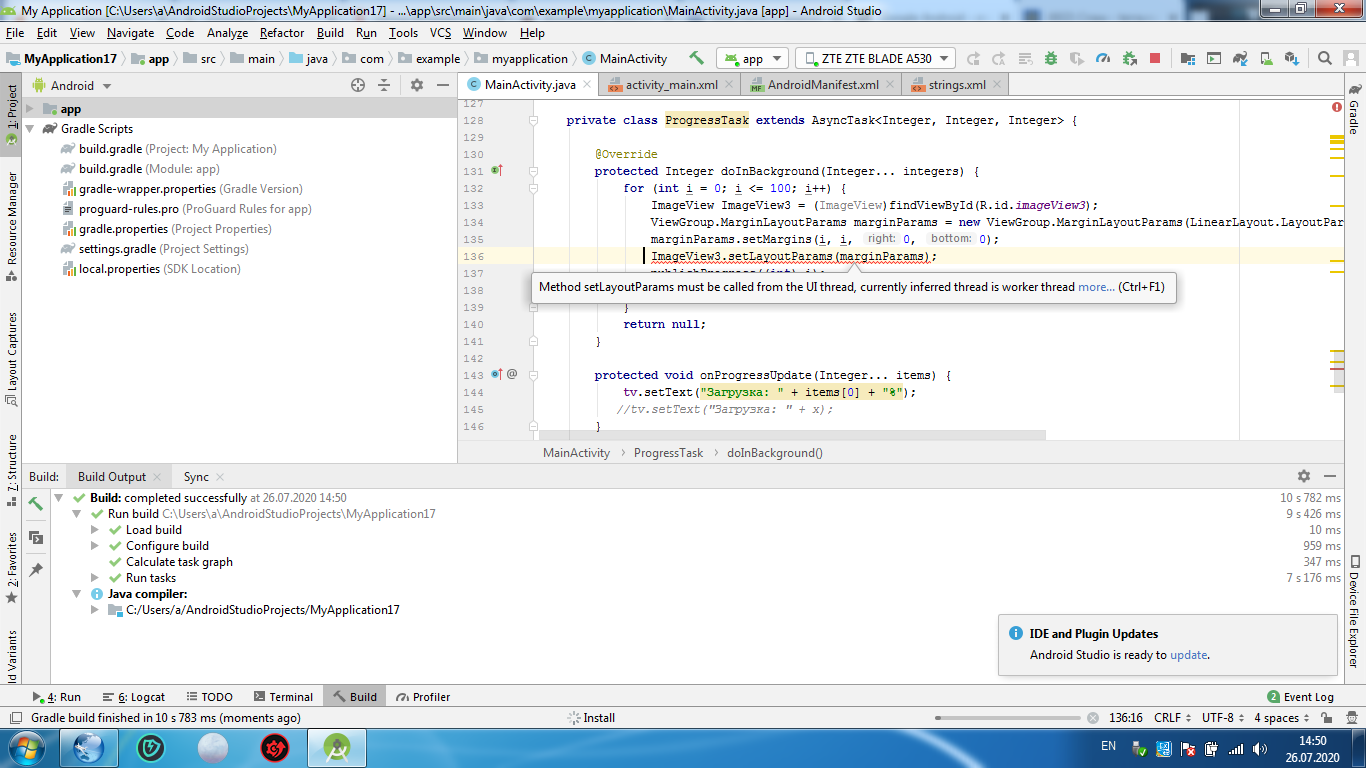Open the Refactor menu
Viewport: 1366px width, 768px height.
pos(282,33)
